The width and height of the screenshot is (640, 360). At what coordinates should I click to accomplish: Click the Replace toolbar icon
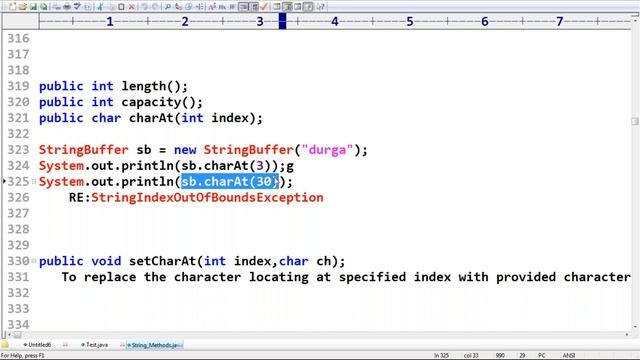tap(178, 7)
